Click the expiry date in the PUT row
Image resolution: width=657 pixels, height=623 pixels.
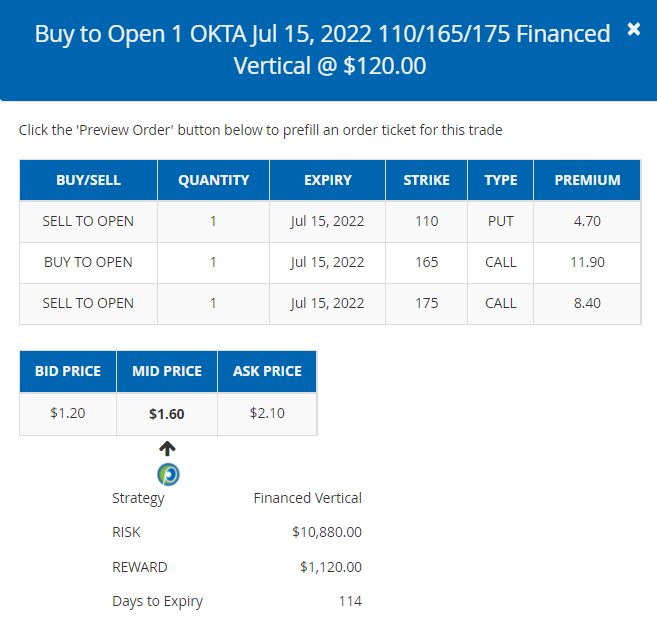pyautogui.click(x=328, y=221)
